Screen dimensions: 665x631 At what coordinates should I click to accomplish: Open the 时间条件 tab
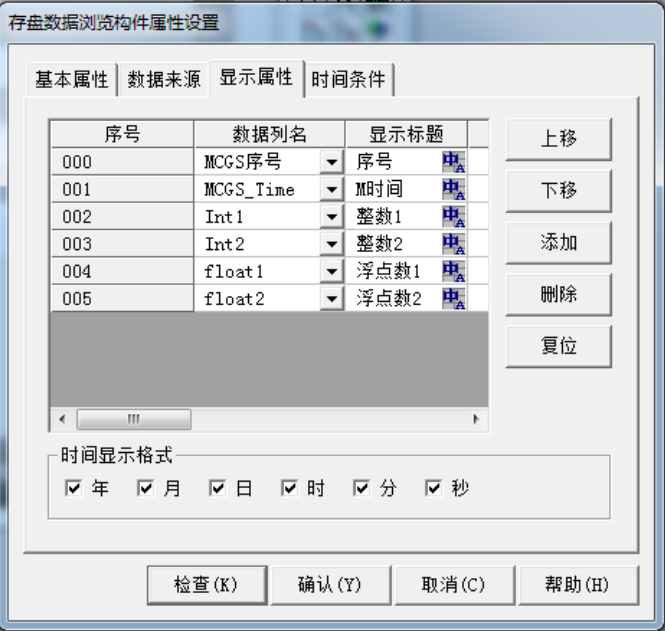tap(349, 80)
